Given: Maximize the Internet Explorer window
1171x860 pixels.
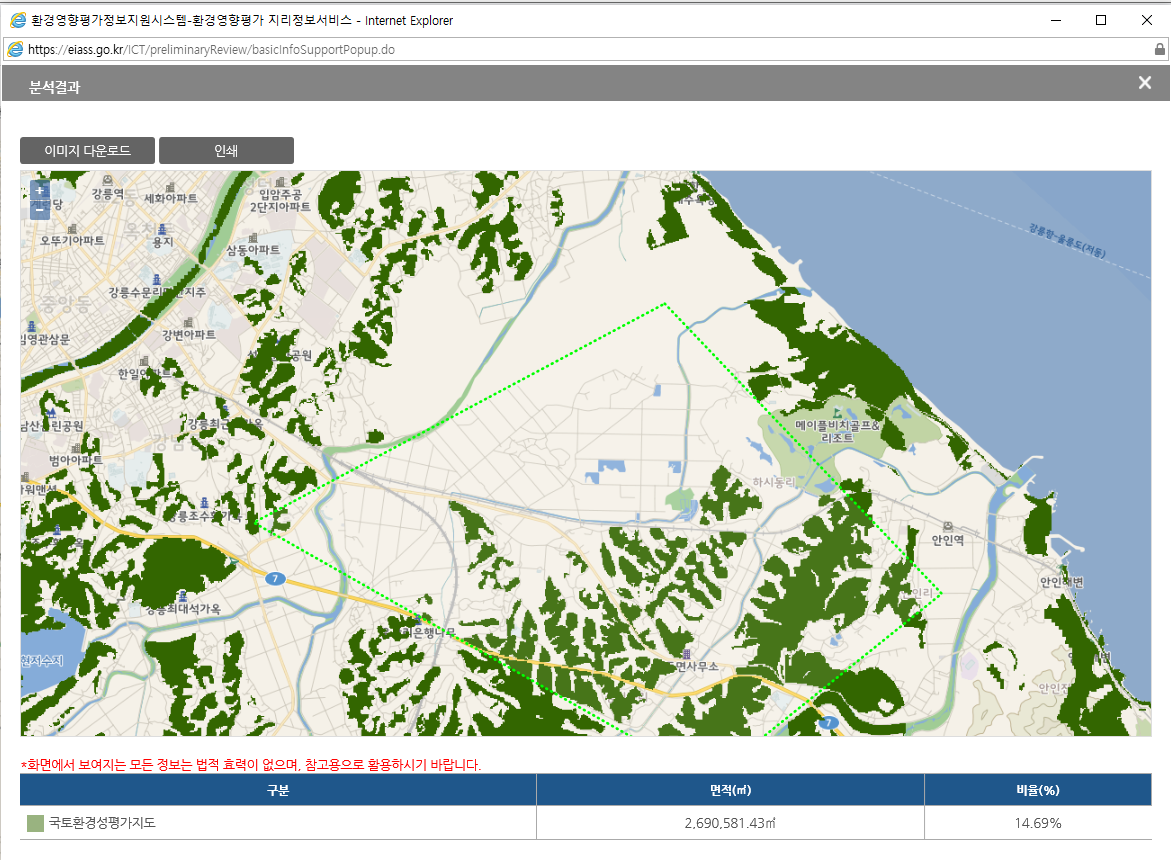Looking at the screenshot, I should pyautogui.click(x=1101, y=20).
